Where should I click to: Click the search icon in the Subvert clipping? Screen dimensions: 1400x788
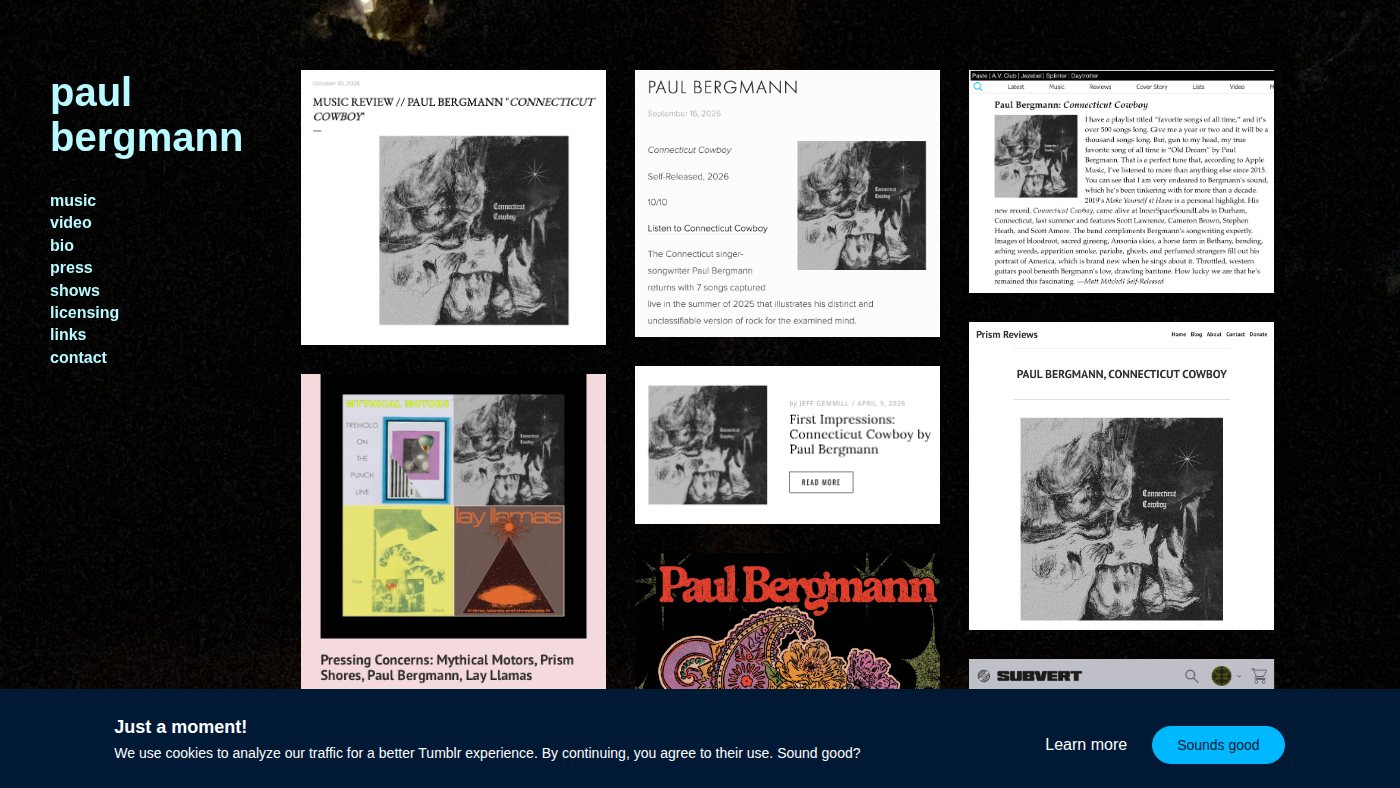[x=1191, y=676]
